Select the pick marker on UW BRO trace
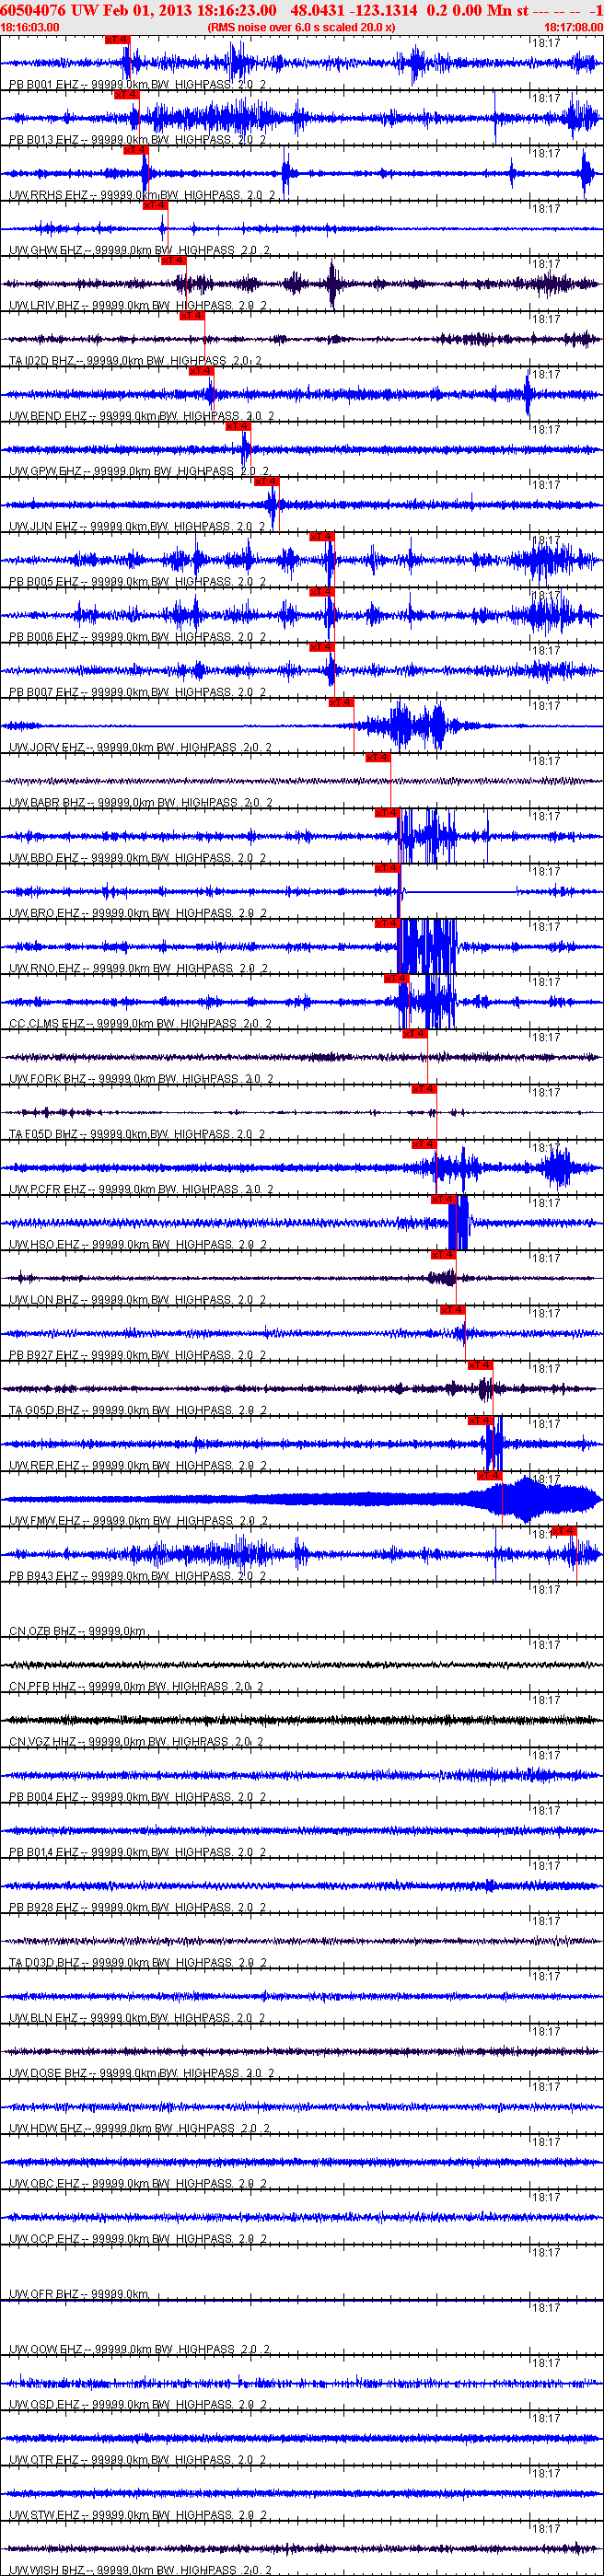 click(x=387, y=868)
